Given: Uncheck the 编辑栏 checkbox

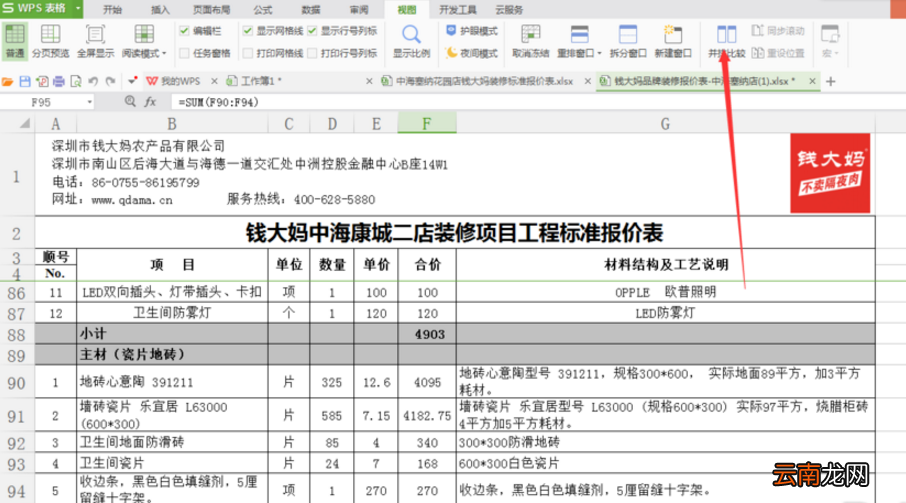Looking at the screenshot, I should pyautogui.click(x=184, y=31).
